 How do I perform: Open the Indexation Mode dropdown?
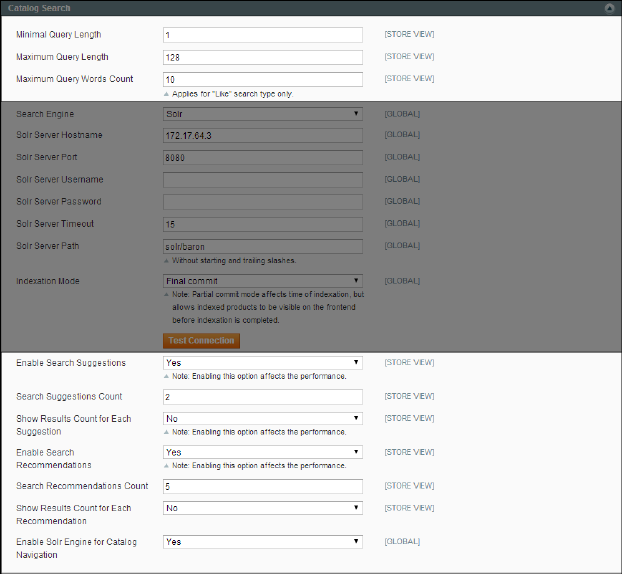pyautogui.click(x=262, y=281)
